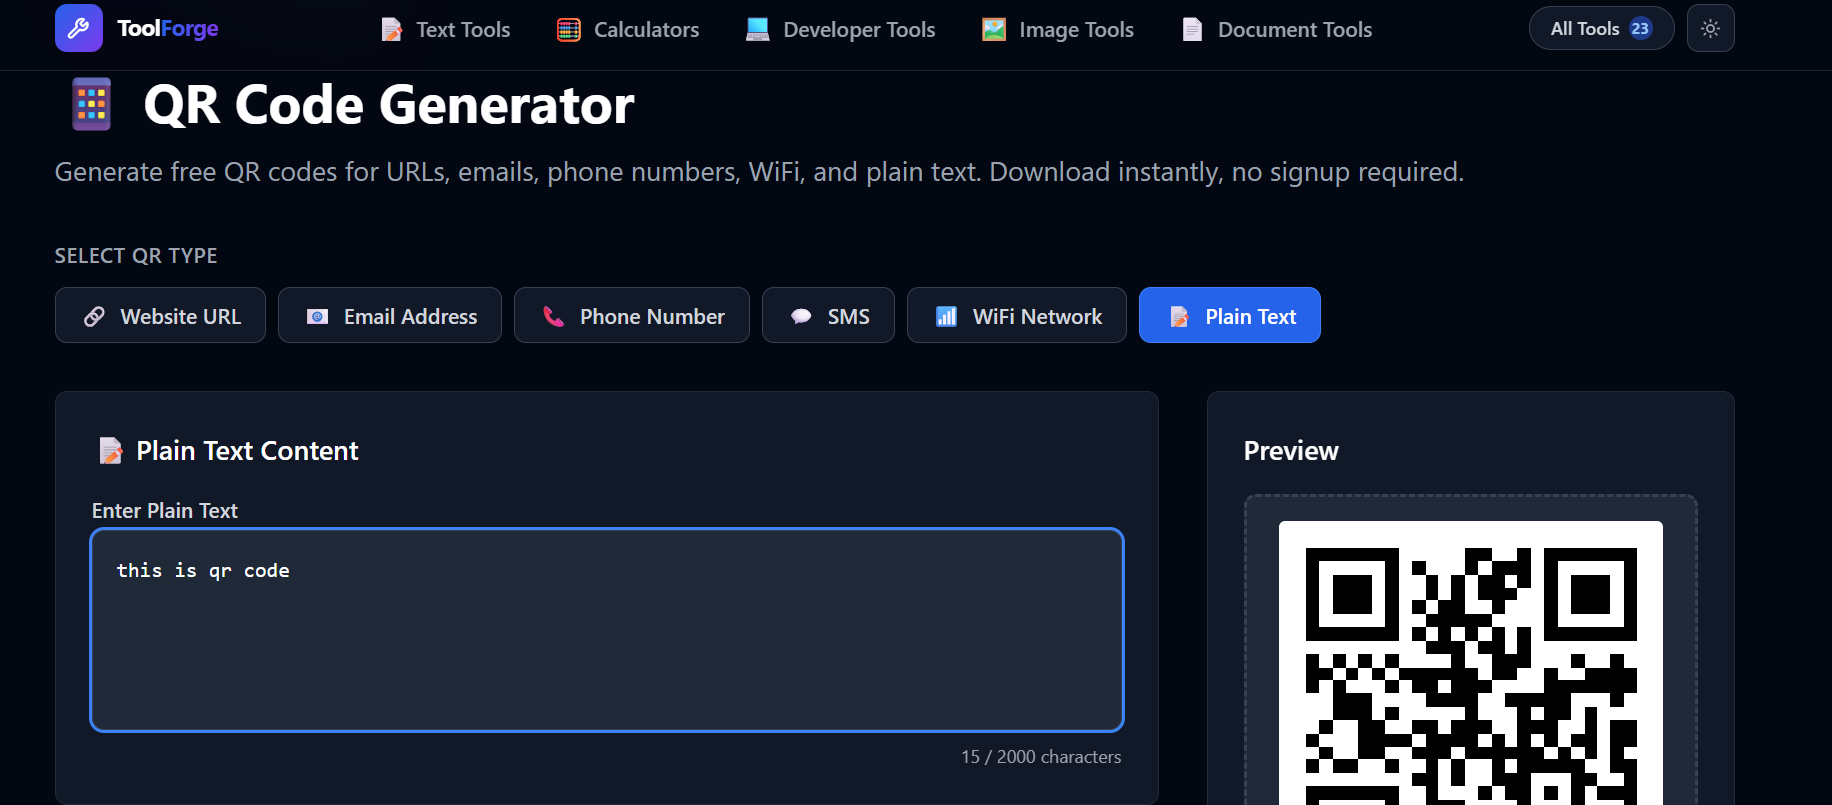Select the Email Address QR type
Viewport: 1832px width, 805px height.
coord(390,316)
